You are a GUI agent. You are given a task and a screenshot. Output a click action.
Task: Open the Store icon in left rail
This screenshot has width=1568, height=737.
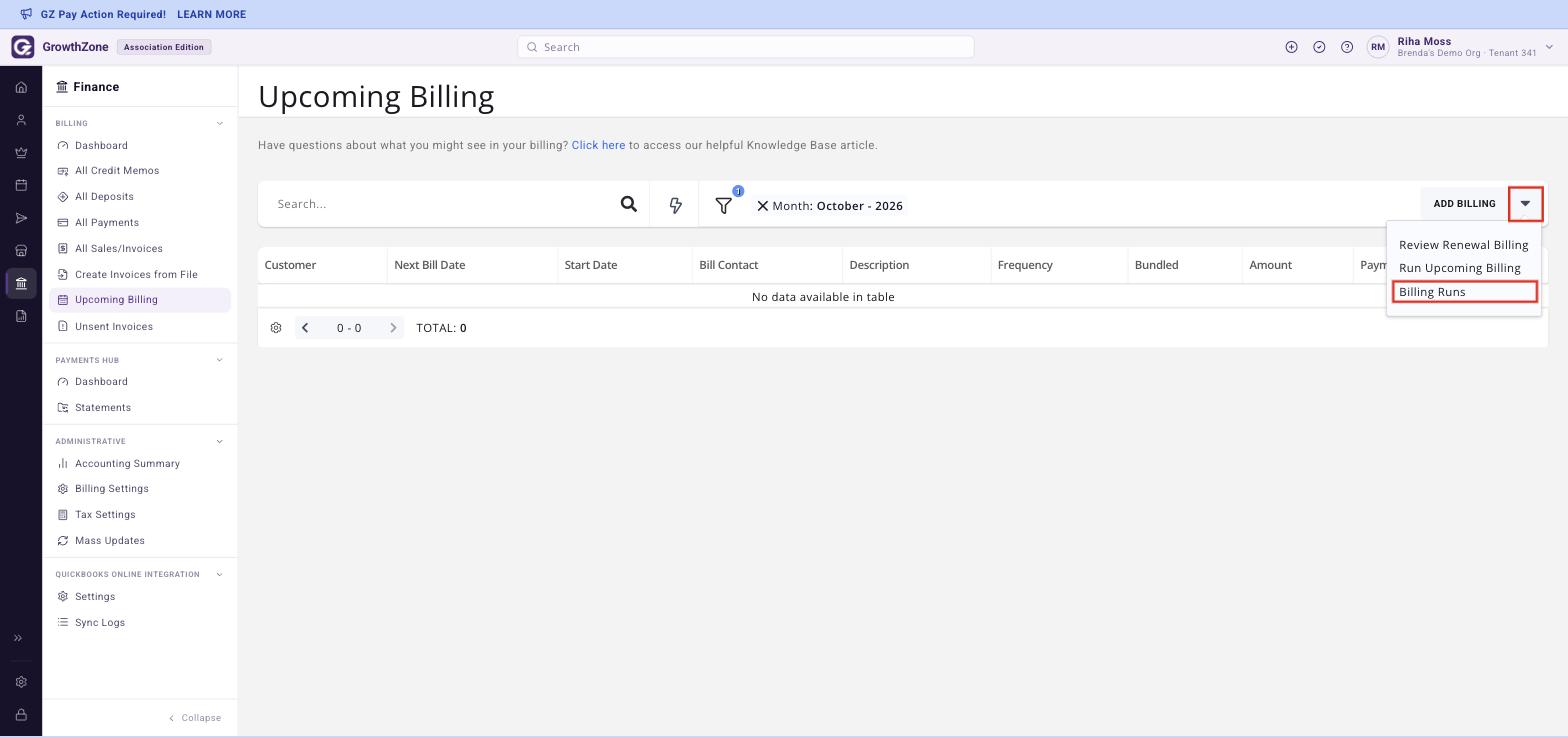coord(21,251)
